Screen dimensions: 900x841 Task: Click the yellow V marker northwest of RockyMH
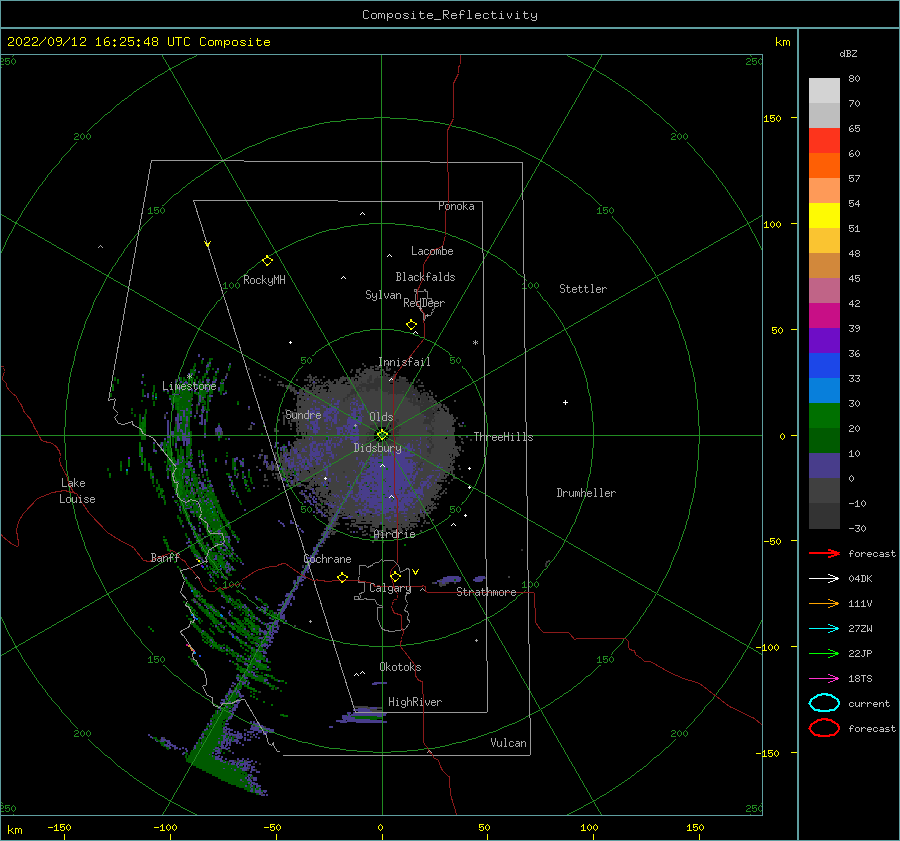208,244
